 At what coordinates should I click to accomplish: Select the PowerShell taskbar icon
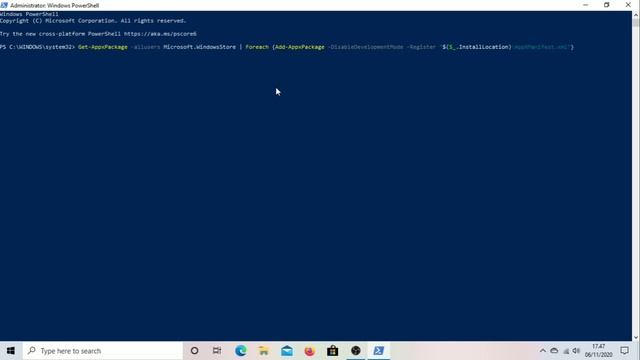point(378,351)
